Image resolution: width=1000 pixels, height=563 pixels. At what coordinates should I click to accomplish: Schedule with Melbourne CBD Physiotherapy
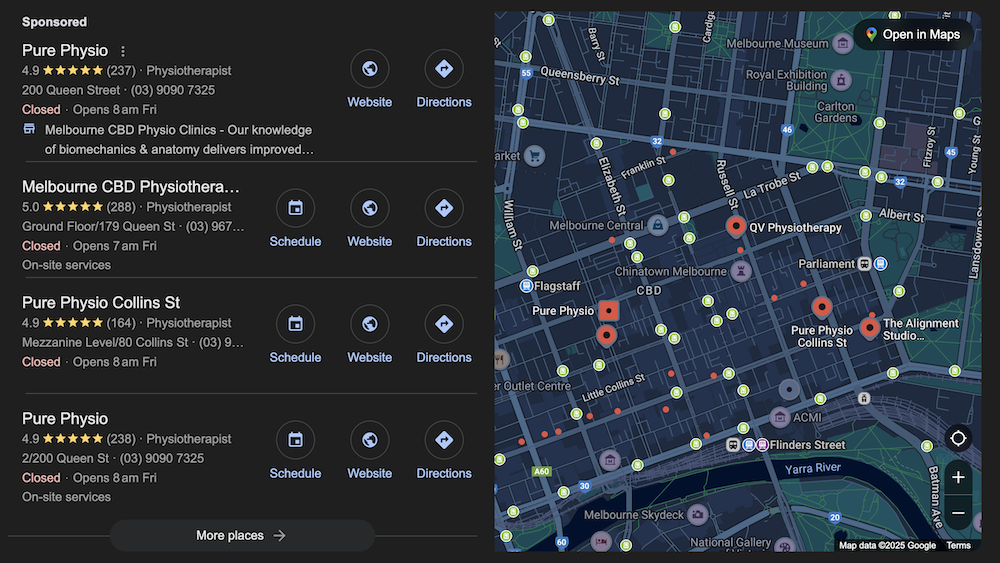[x=295, y=219]
